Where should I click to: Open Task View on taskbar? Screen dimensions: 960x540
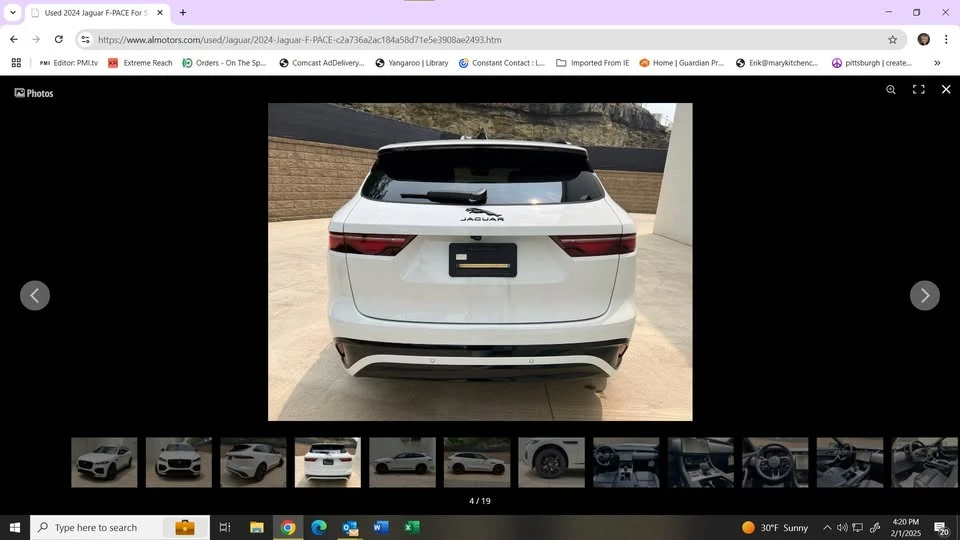(225, 527)
